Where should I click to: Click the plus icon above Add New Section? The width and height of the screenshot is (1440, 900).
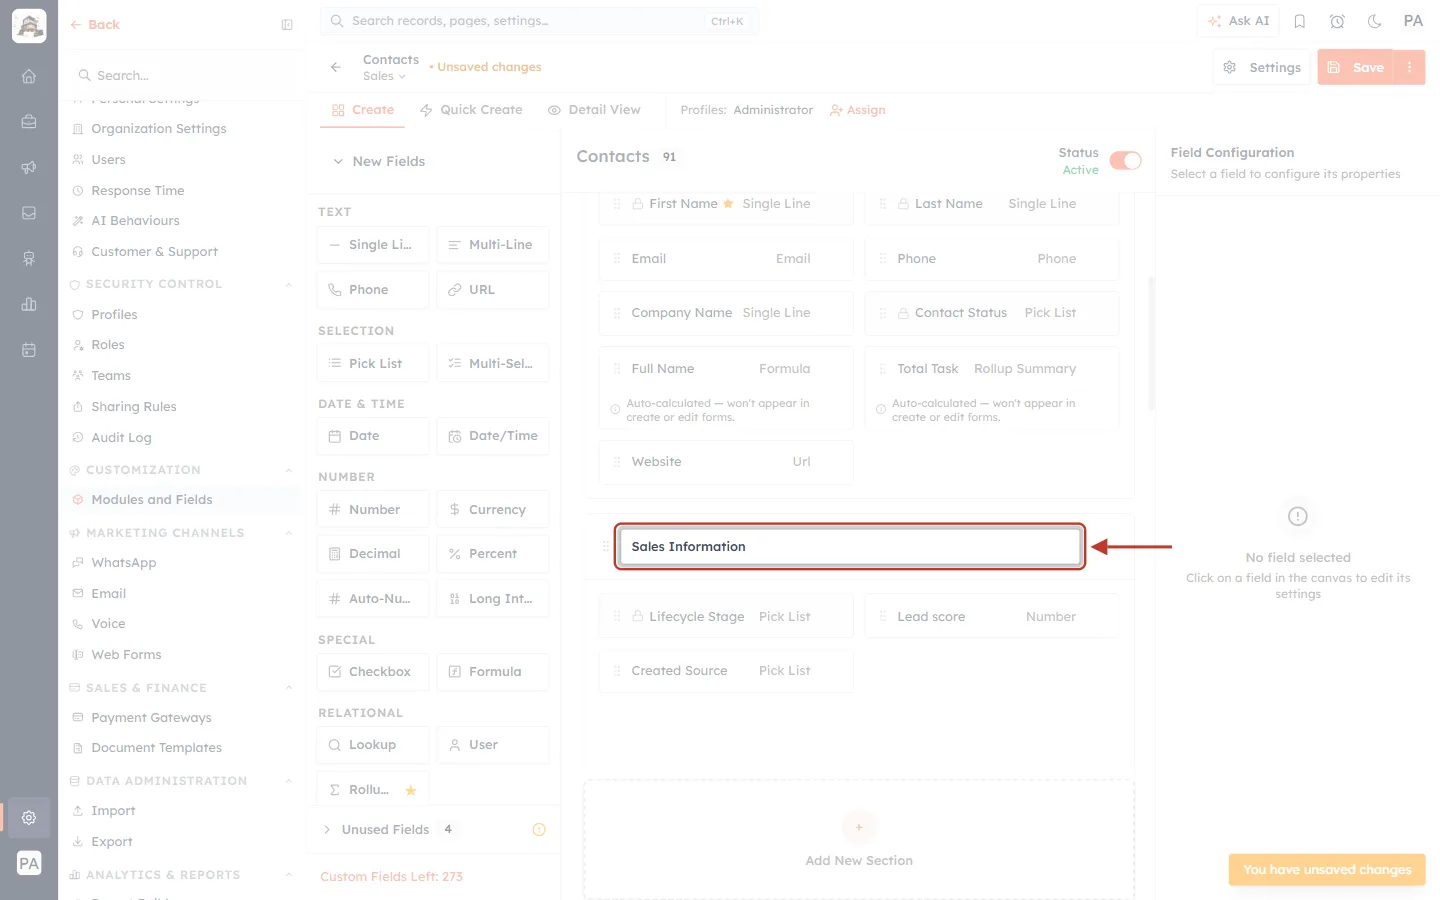tap(859, 827)
